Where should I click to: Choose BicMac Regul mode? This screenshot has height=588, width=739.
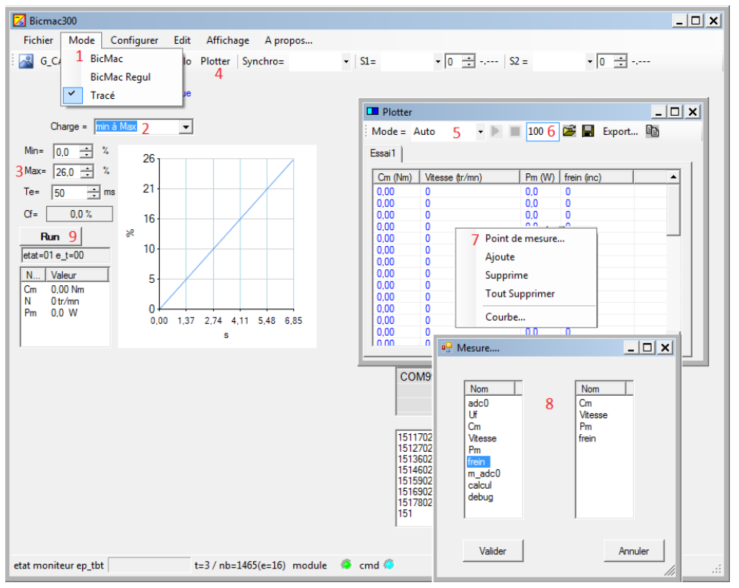click(123, 77)
